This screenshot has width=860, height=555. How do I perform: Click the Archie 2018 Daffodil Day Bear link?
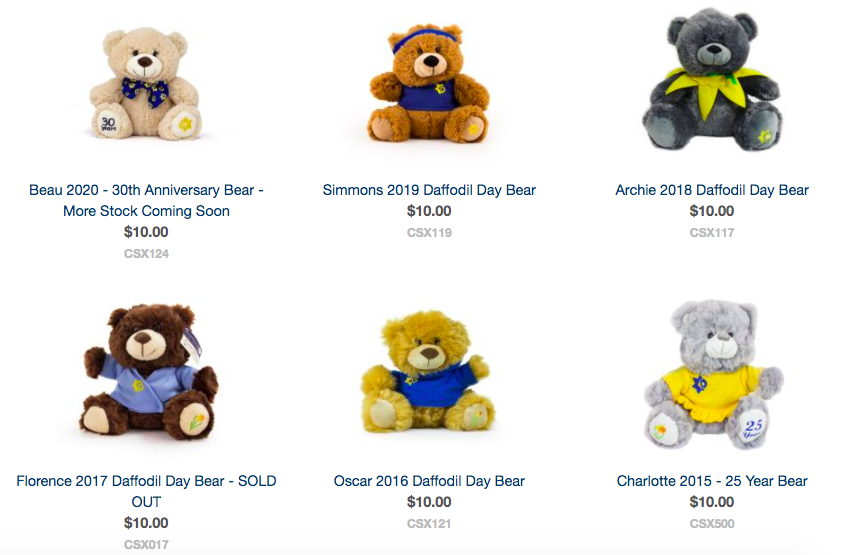tap(712, 190)
